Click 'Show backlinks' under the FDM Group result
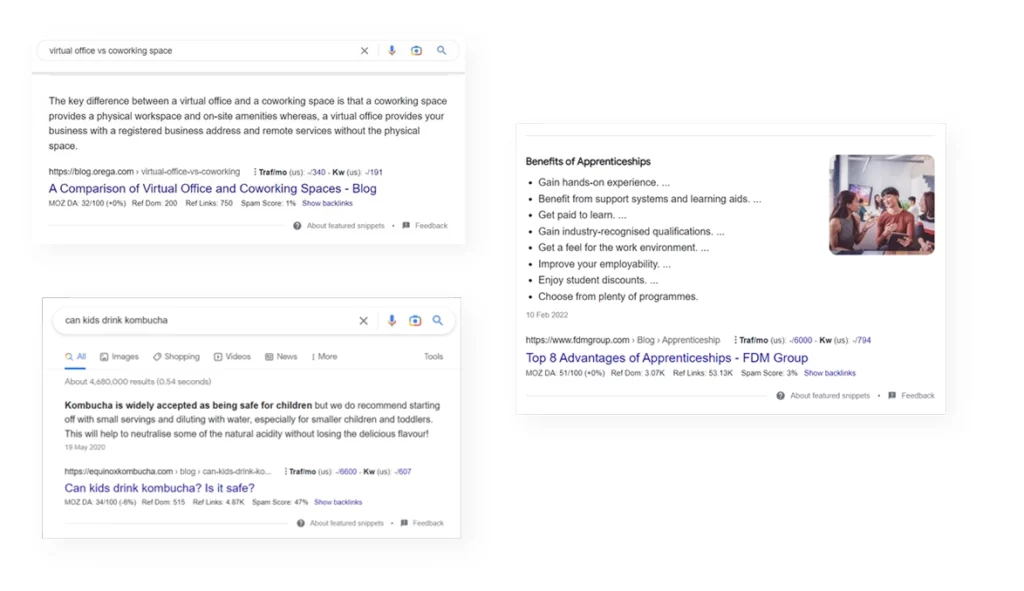This screenshot has height=591, width=1024. pyautogui.click(x=829, y=373)
